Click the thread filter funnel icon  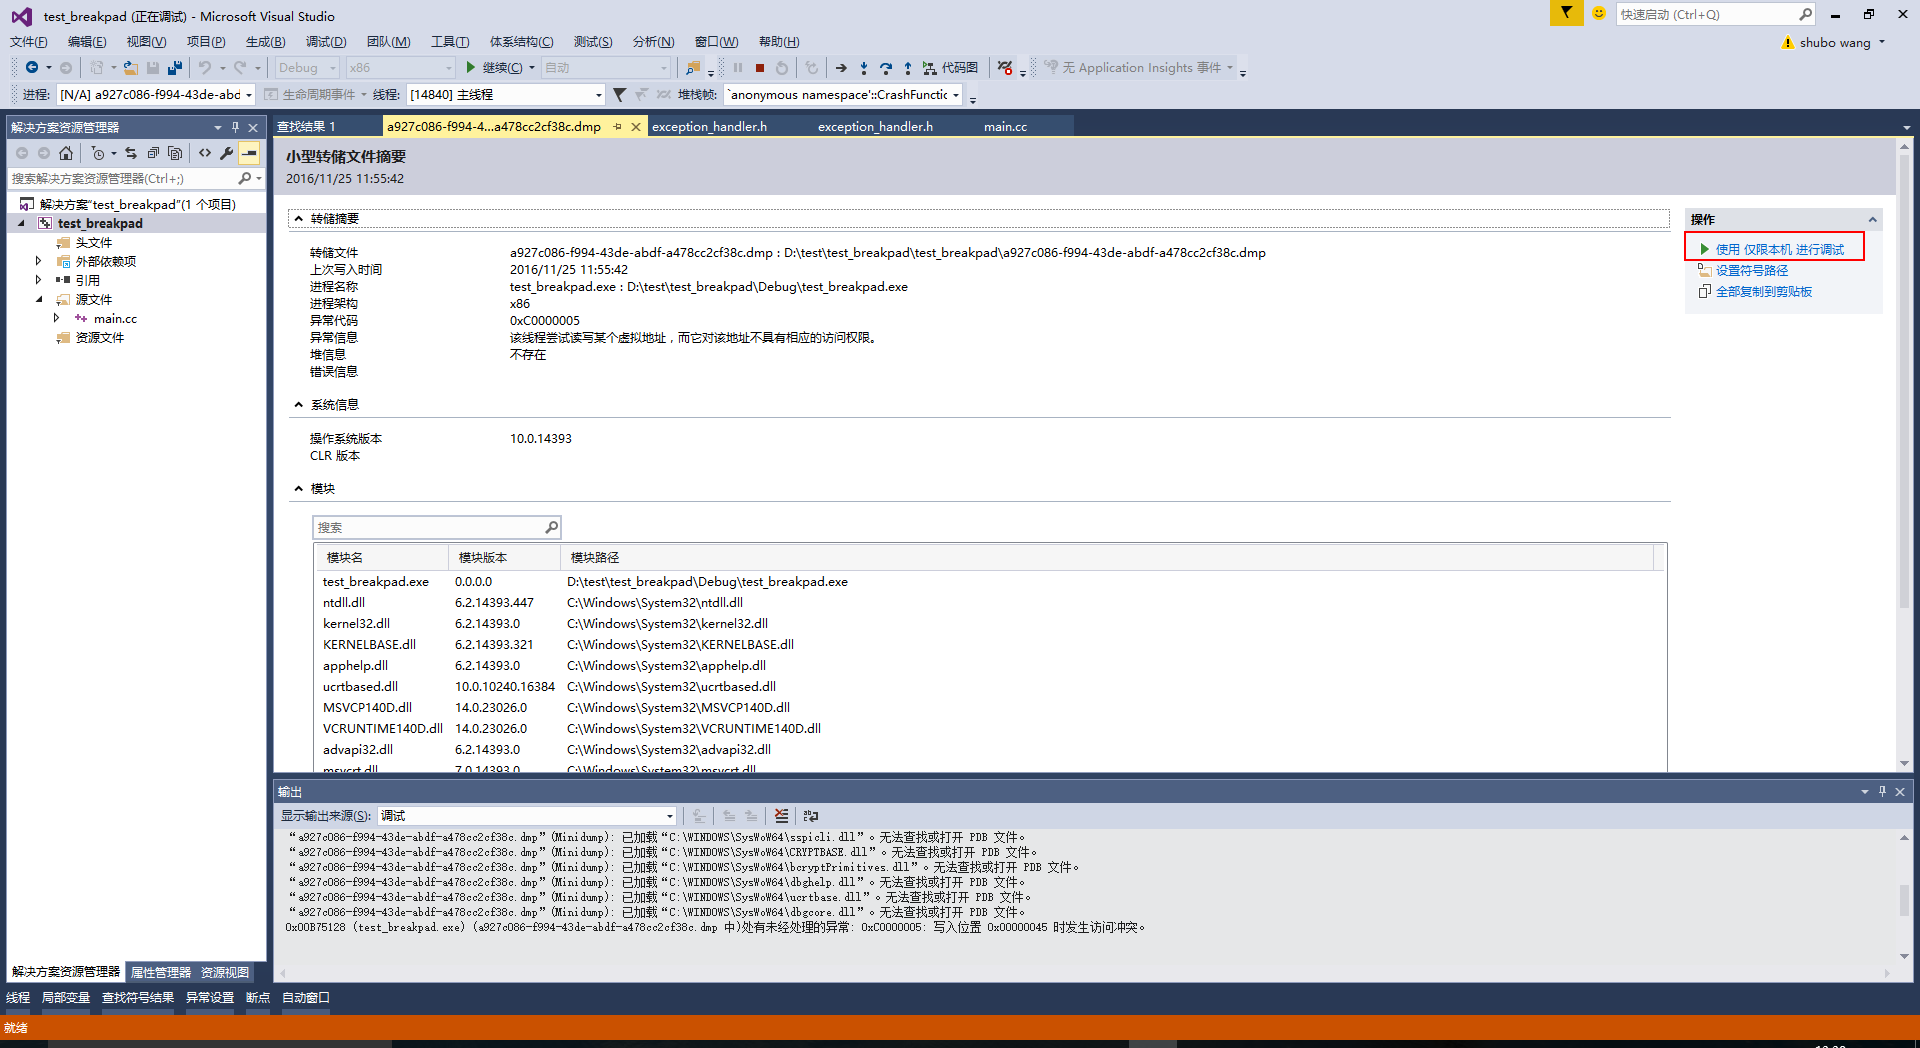[x=620, y=95]
